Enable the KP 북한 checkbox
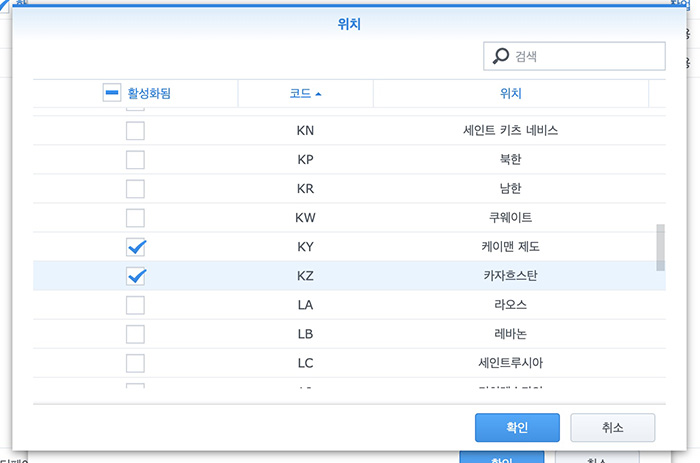The height and width of the screenshot is (463, 700). [135, 159]
